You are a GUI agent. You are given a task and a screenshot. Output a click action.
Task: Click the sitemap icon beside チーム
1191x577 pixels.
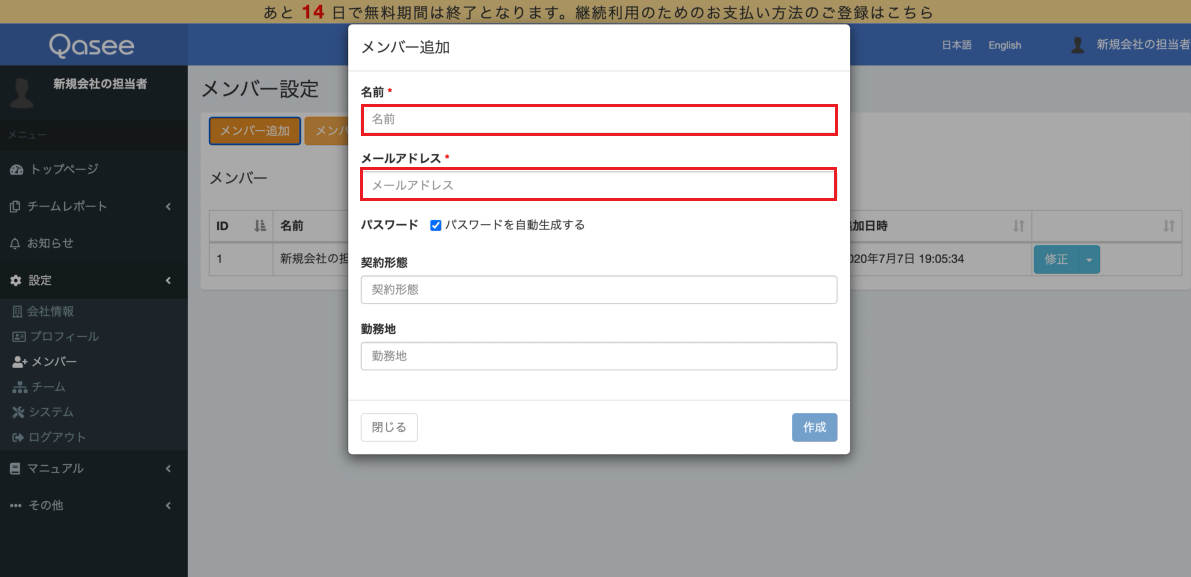[x=20, y=387]
